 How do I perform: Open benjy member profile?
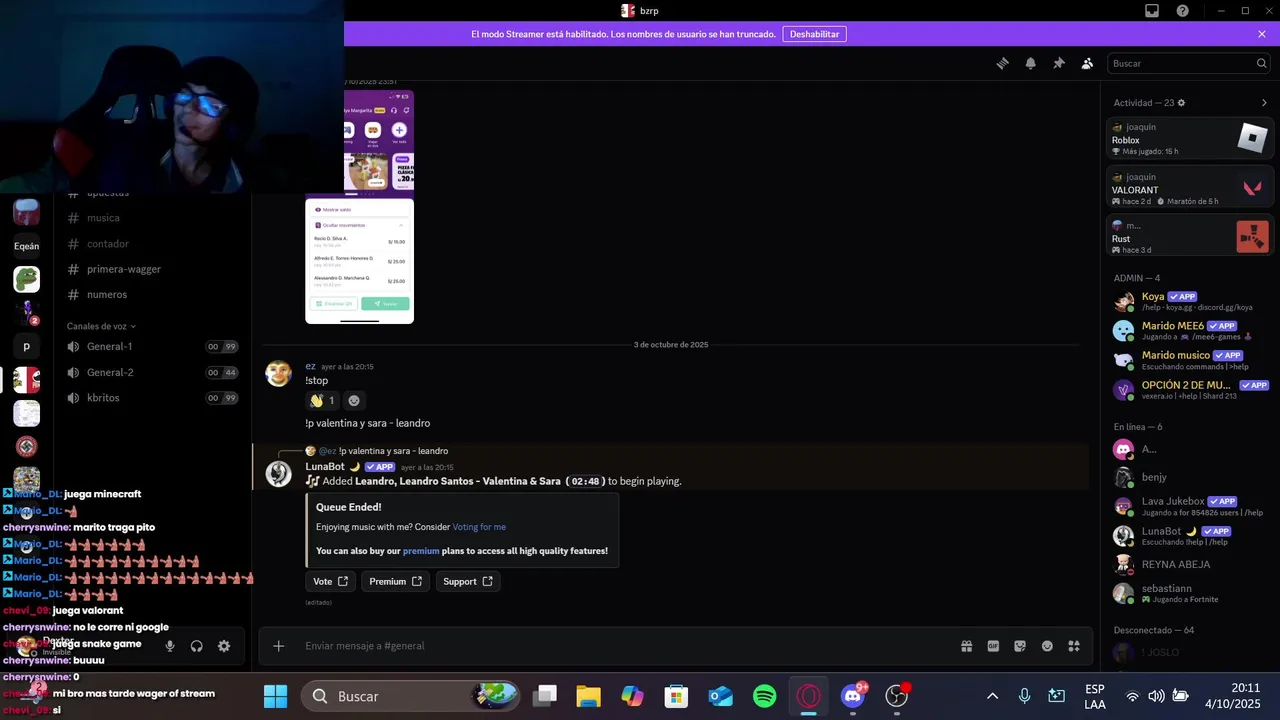[1189, 477]
